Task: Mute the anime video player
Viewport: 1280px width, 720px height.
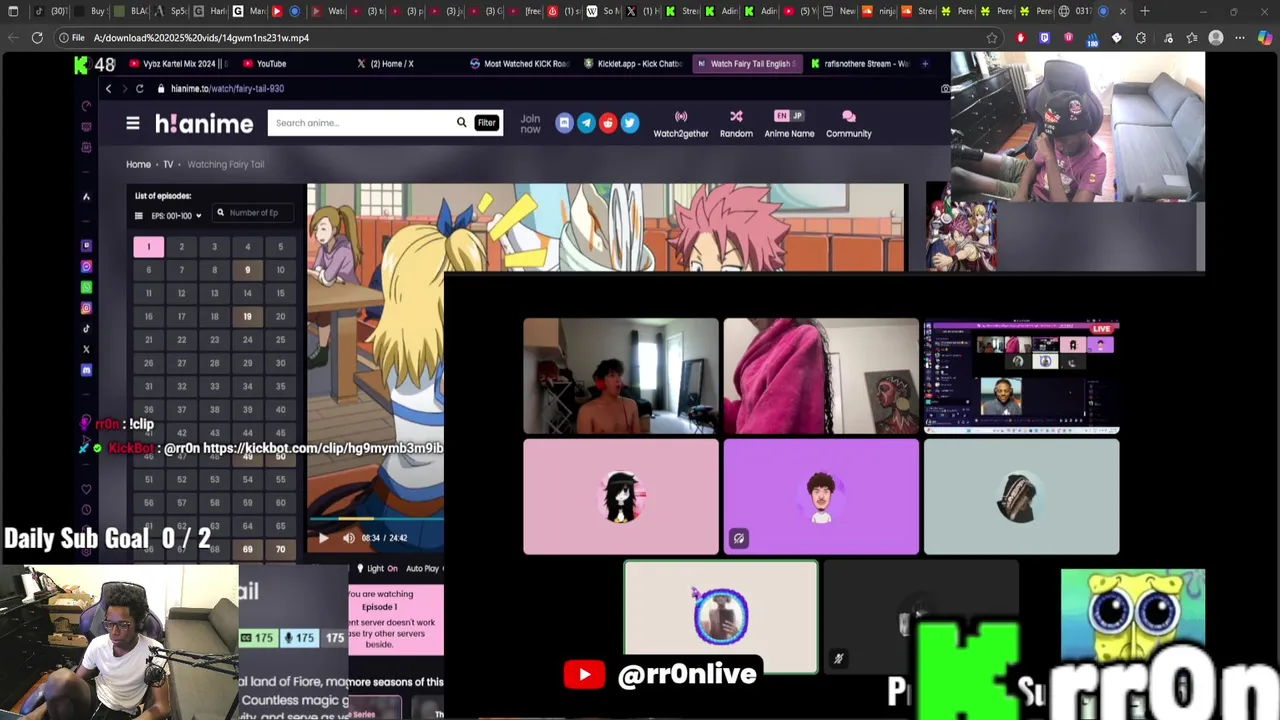Action: tap(348, 538)
